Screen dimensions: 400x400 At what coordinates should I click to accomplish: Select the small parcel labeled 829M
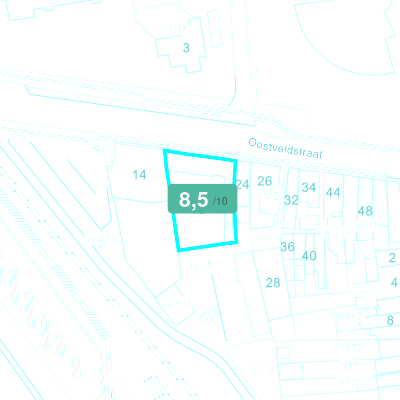(x=177, y=304)
